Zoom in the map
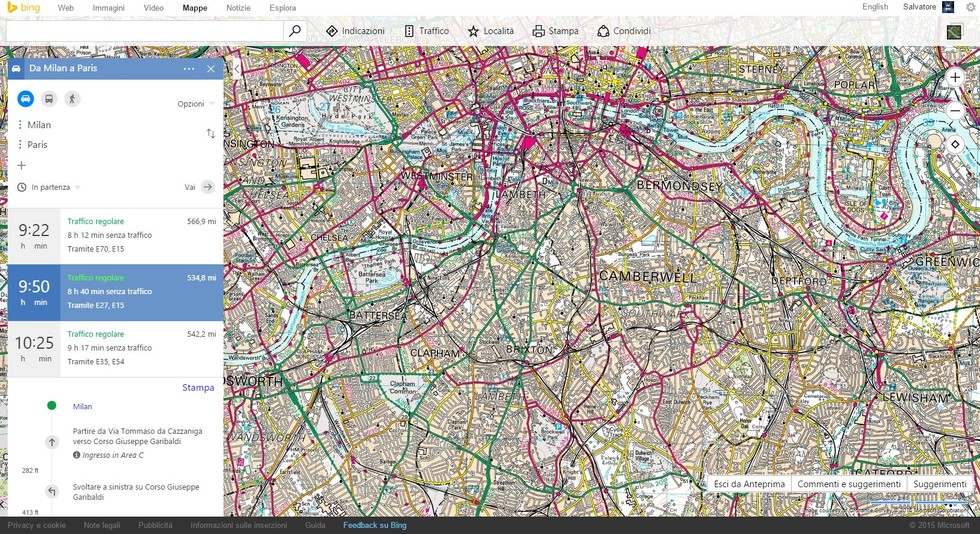 point(955,78)
